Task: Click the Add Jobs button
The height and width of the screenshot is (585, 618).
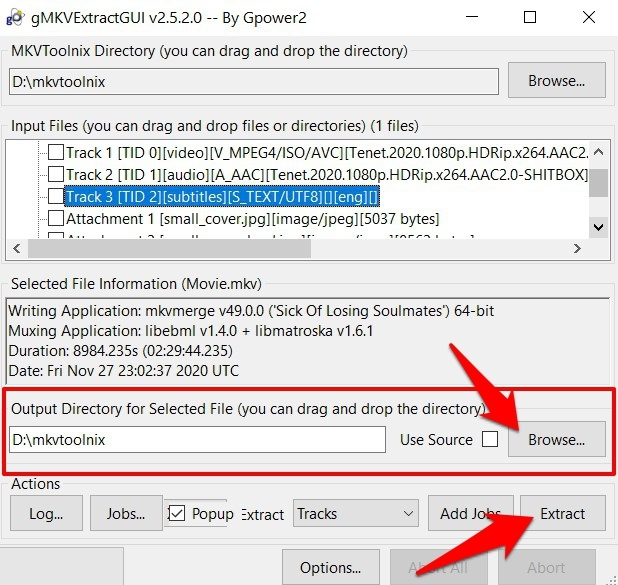Action: [x=471, y=513]
